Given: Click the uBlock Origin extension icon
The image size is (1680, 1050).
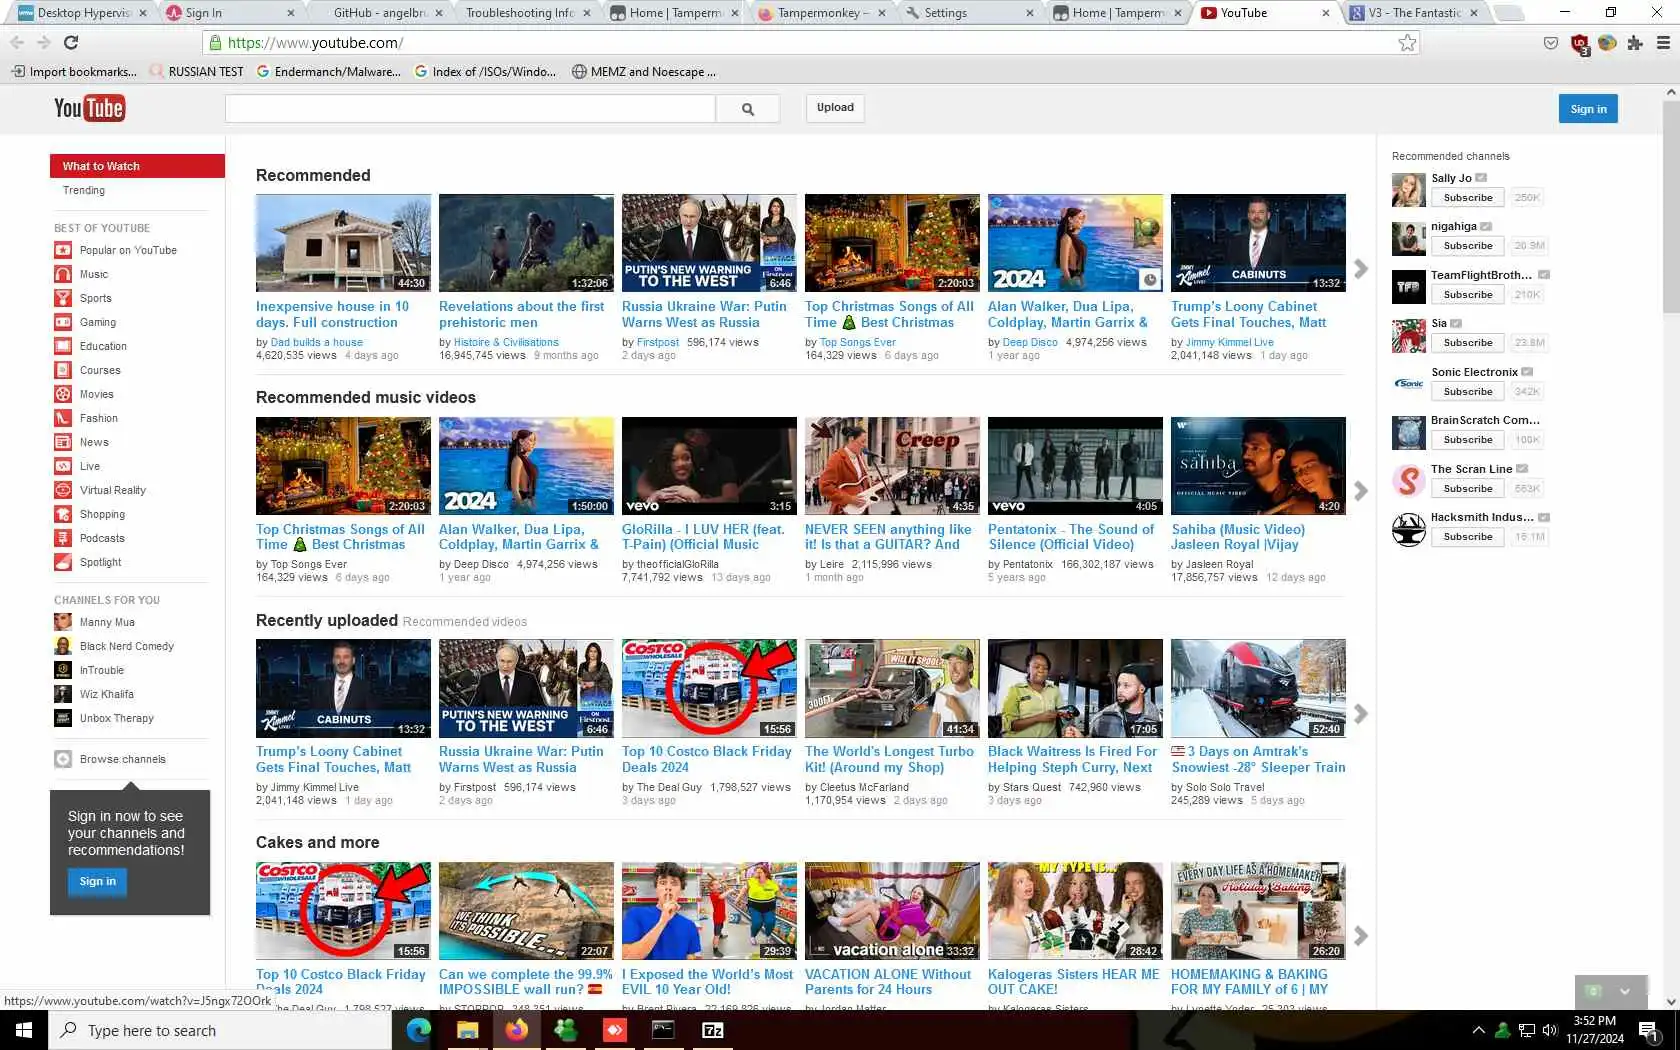Looking at the screenshot, I should click(x=1580, y=44).
